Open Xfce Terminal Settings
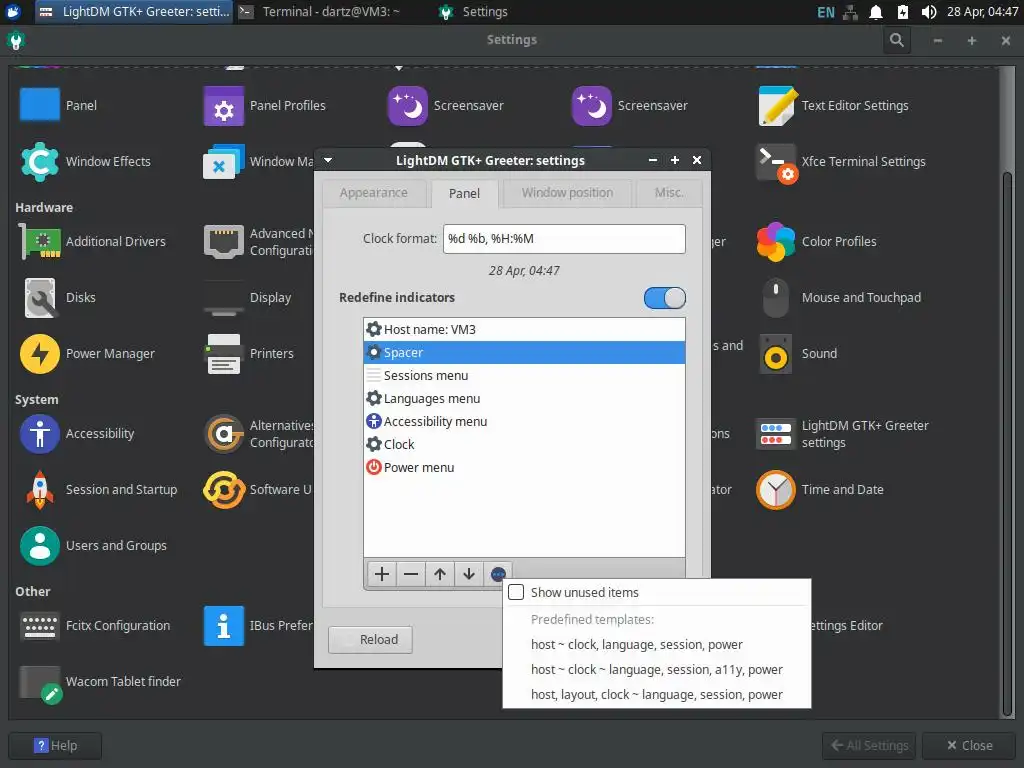This screenshot has height=768, width=1024. tap(776, 161)
